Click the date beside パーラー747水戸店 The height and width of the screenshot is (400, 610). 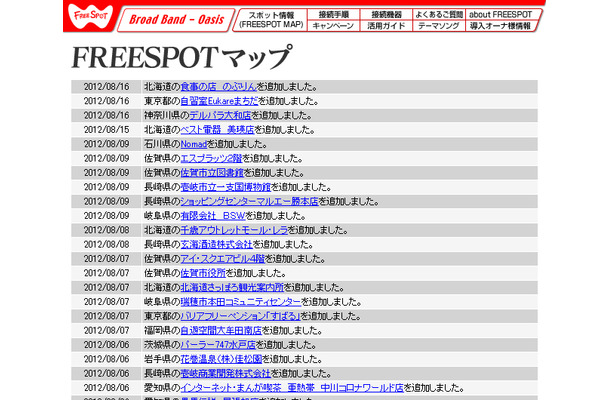click(x=106, y=345)
